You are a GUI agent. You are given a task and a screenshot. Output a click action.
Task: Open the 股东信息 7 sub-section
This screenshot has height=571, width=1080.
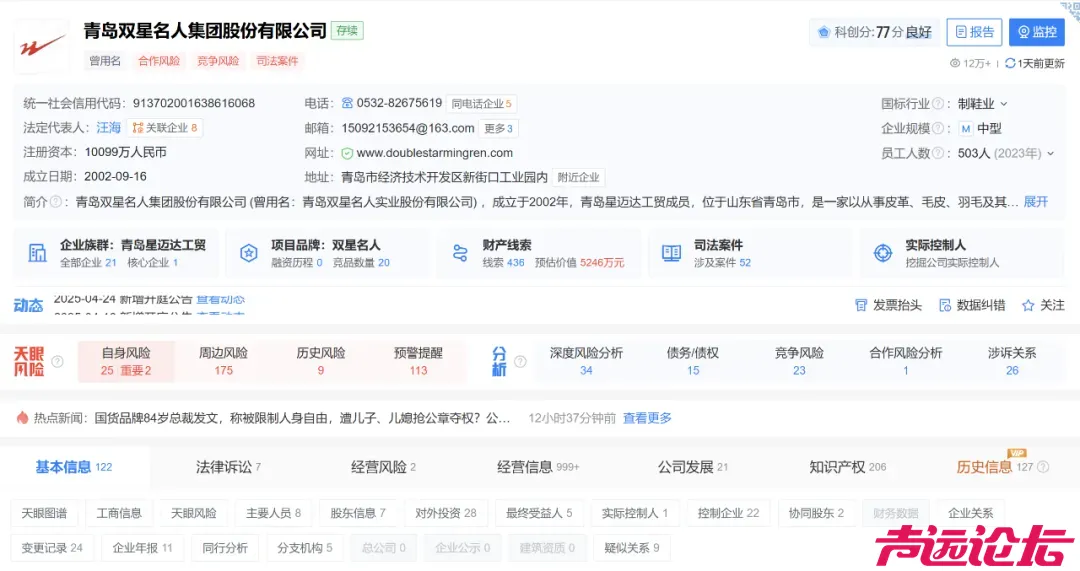pyautogui.click(x=358, y=513)
